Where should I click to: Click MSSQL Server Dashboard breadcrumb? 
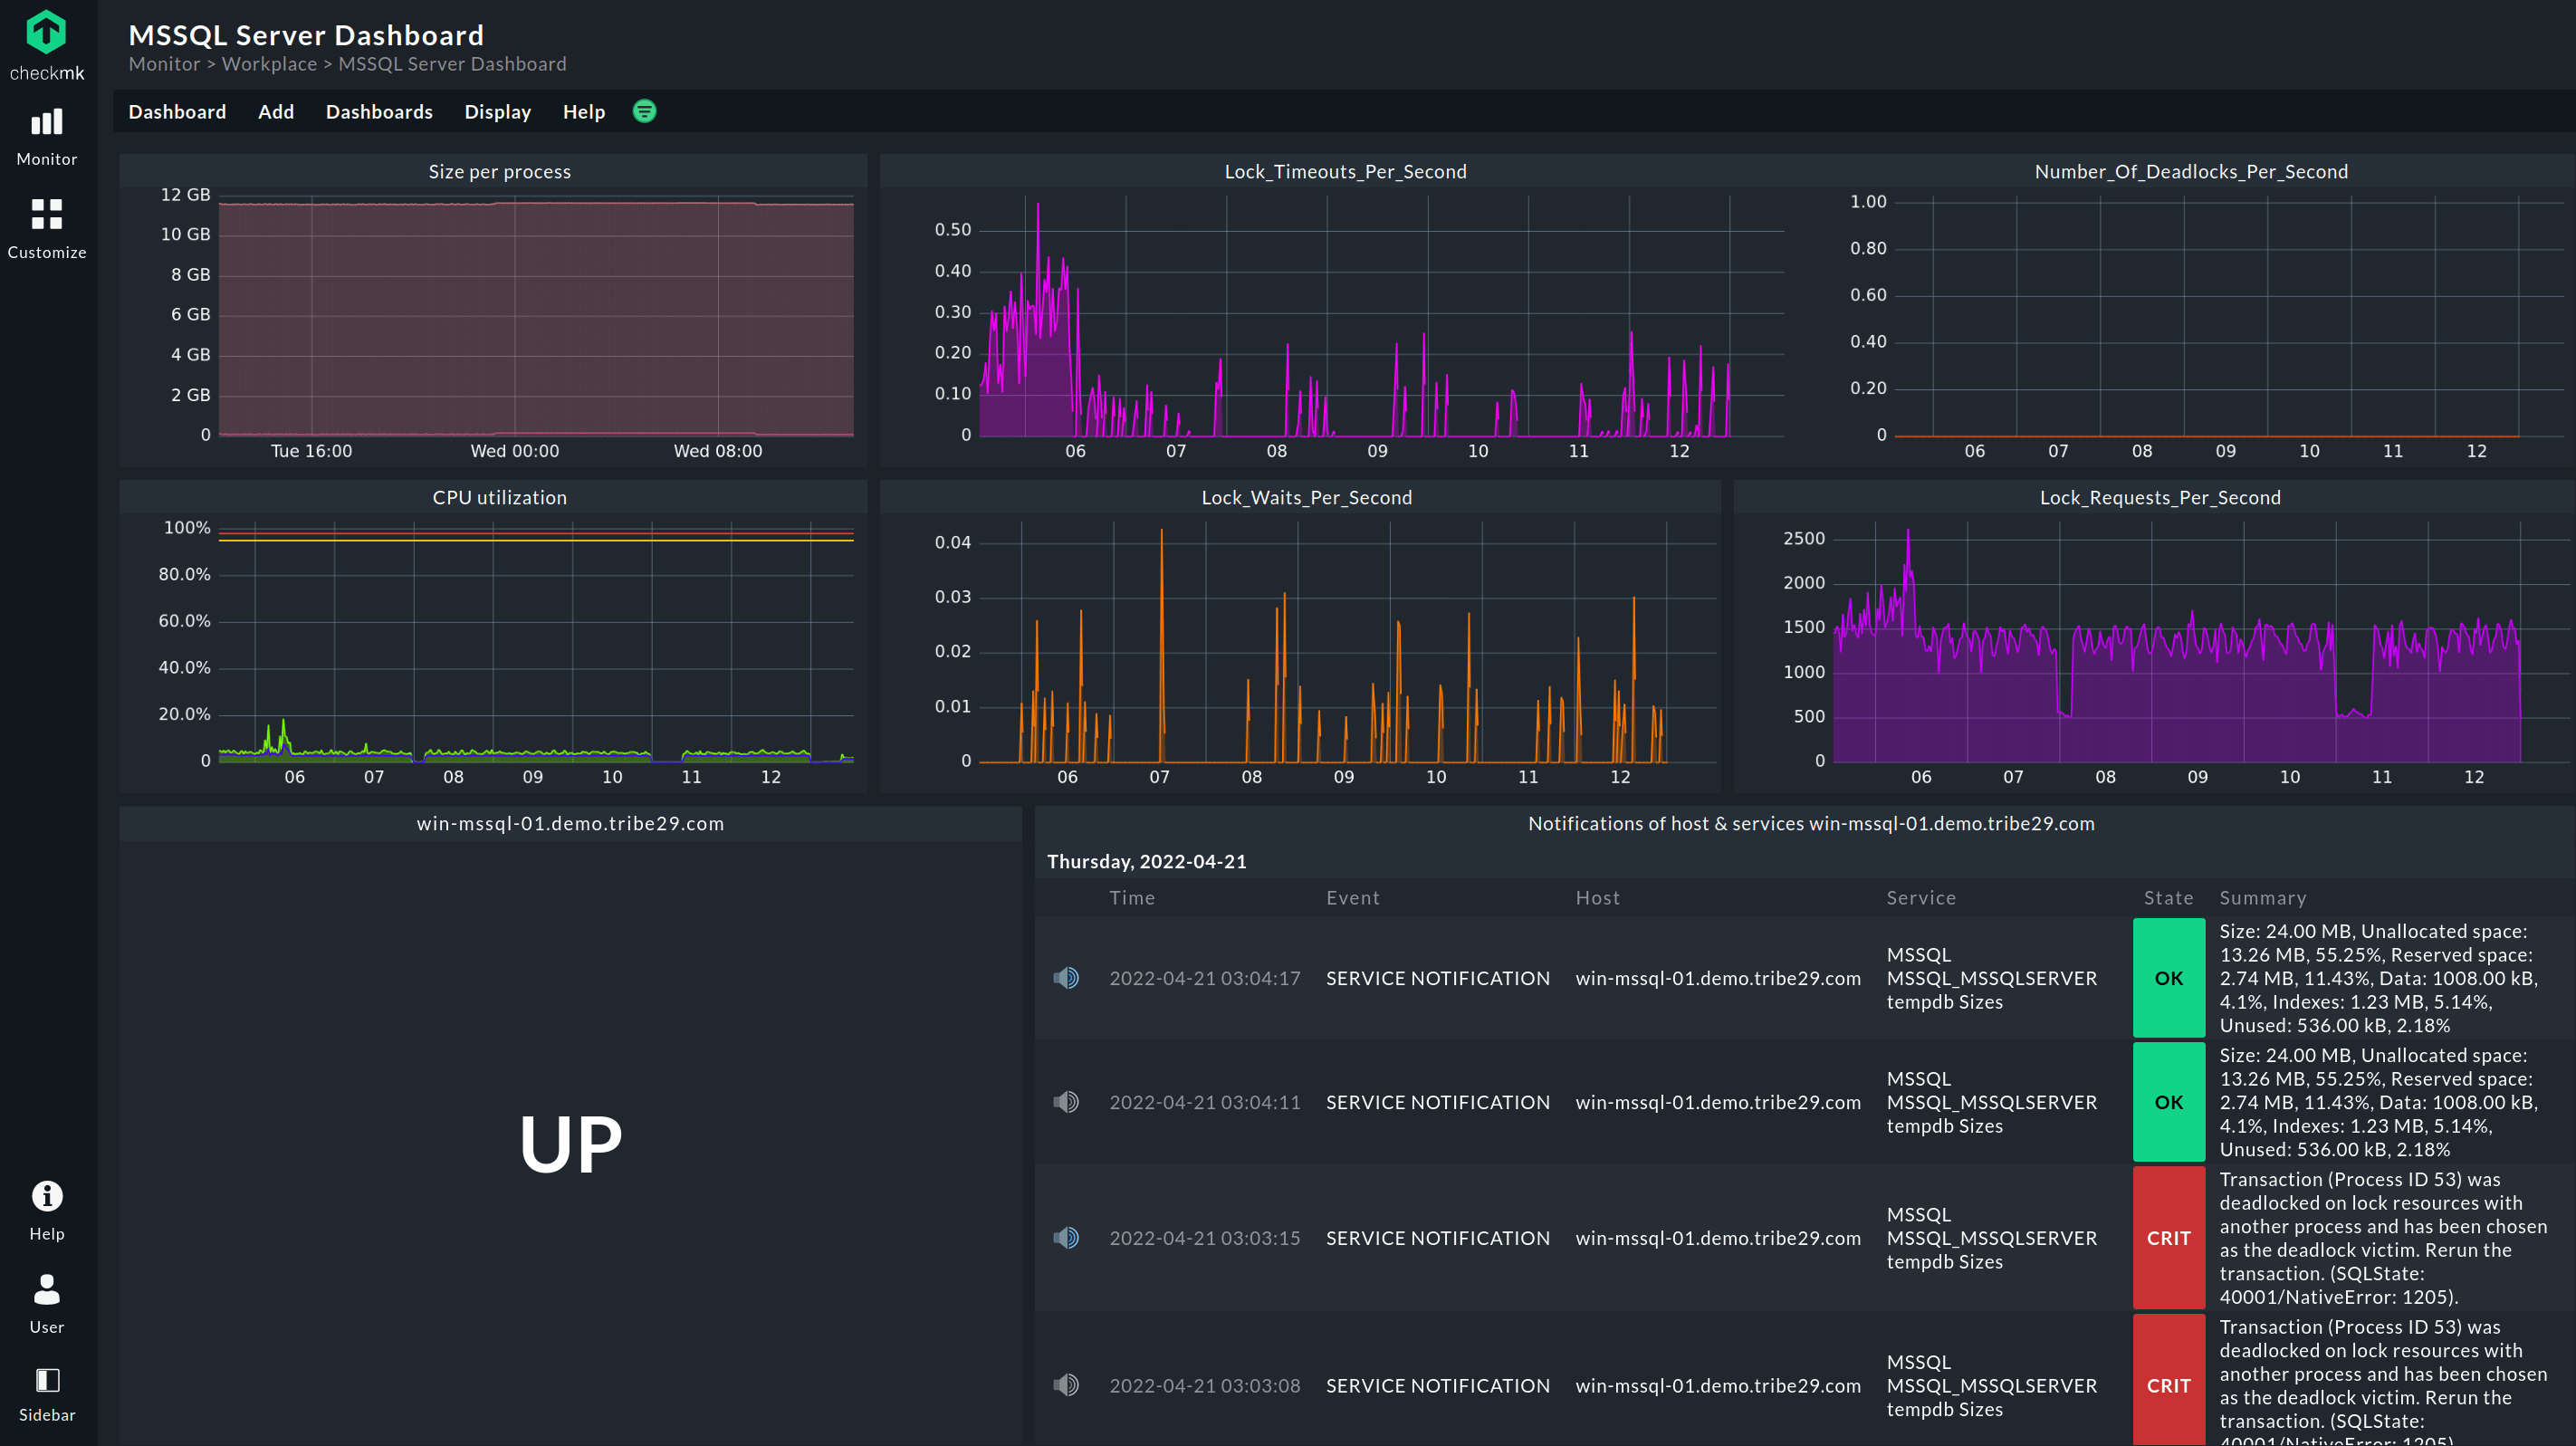point(452,64)
